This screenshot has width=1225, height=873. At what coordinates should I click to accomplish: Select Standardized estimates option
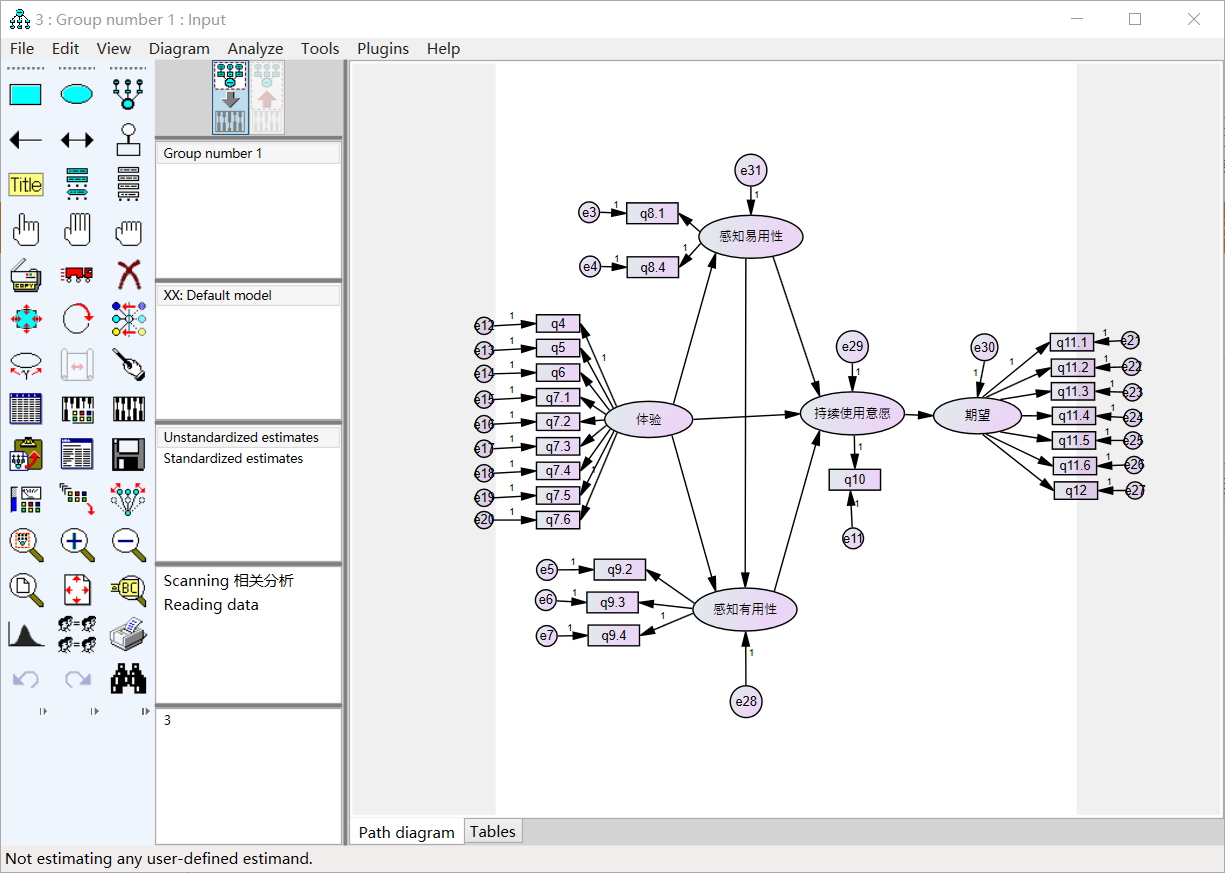248,458
